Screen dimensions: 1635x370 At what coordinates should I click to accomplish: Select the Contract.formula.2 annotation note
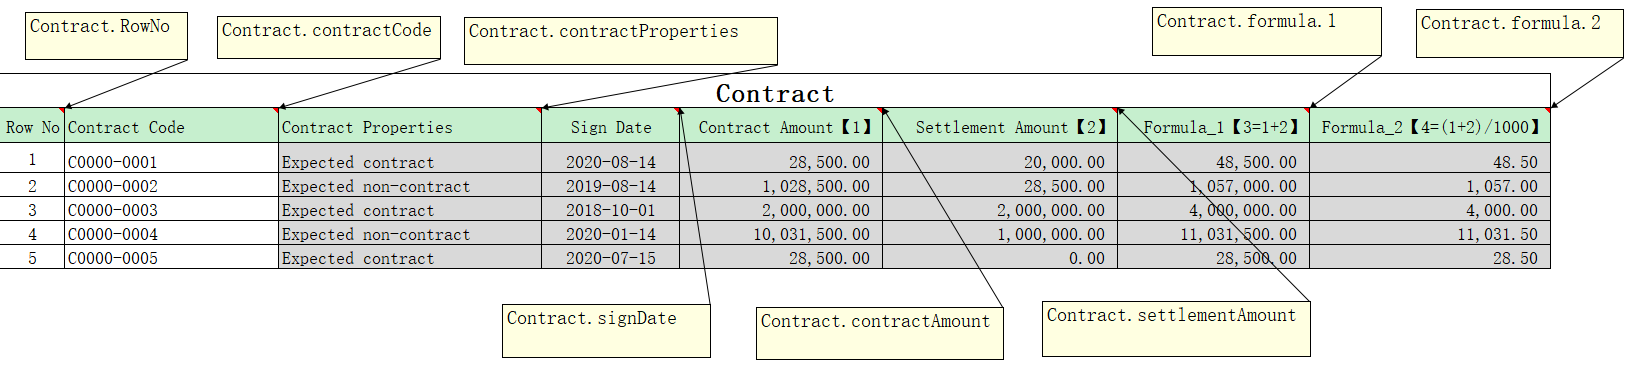point(1520,33)
